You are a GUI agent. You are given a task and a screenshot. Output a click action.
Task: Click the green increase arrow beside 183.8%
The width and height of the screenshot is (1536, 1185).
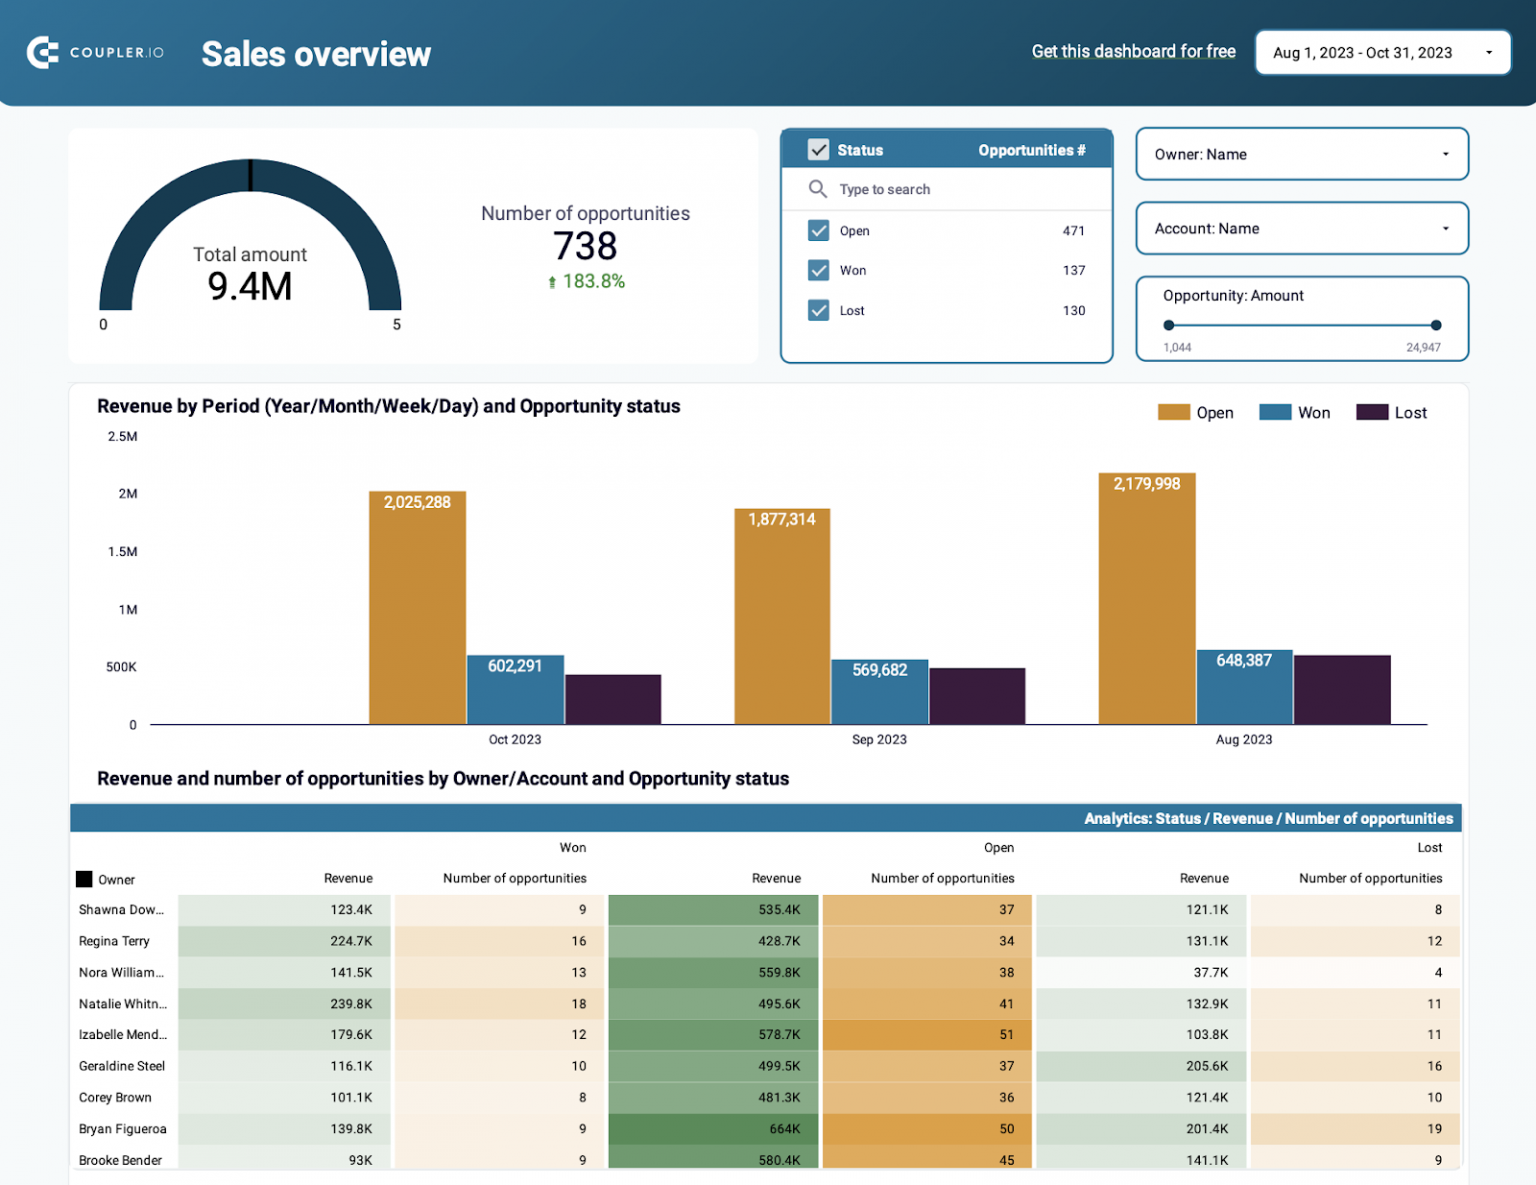[553, 281]
